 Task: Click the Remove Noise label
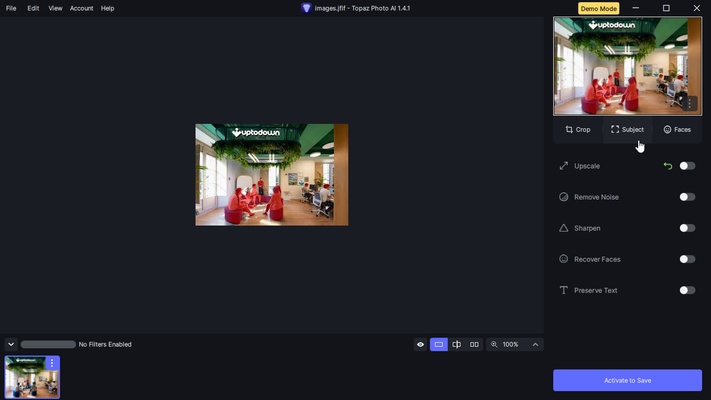pyautogui.click(x=596, y=197)
